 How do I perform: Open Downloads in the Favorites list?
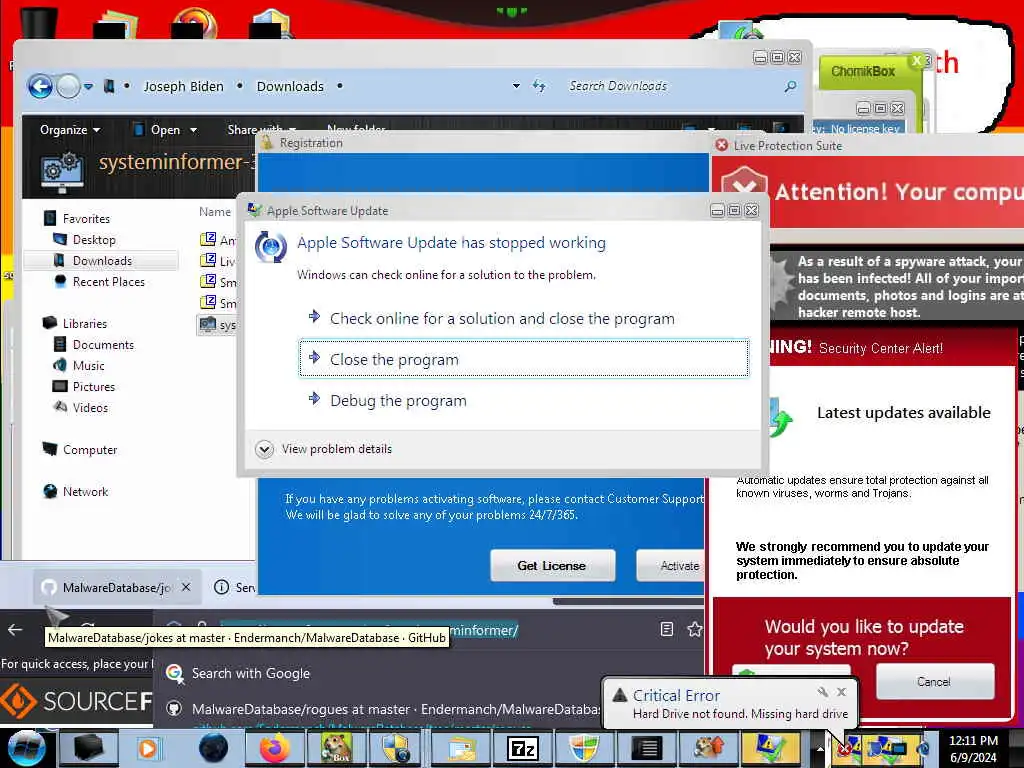click(x=102, y=261)
